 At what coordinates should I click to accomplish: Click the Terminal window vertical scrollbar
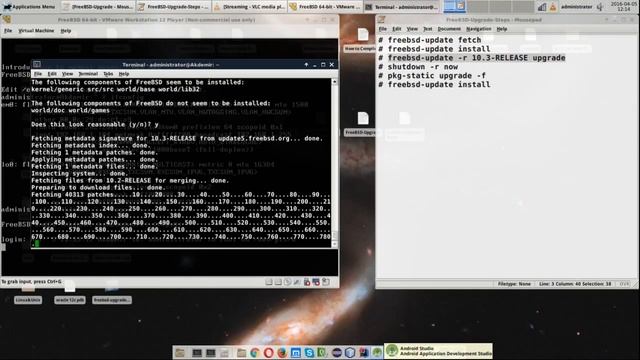tap(335, 163)
